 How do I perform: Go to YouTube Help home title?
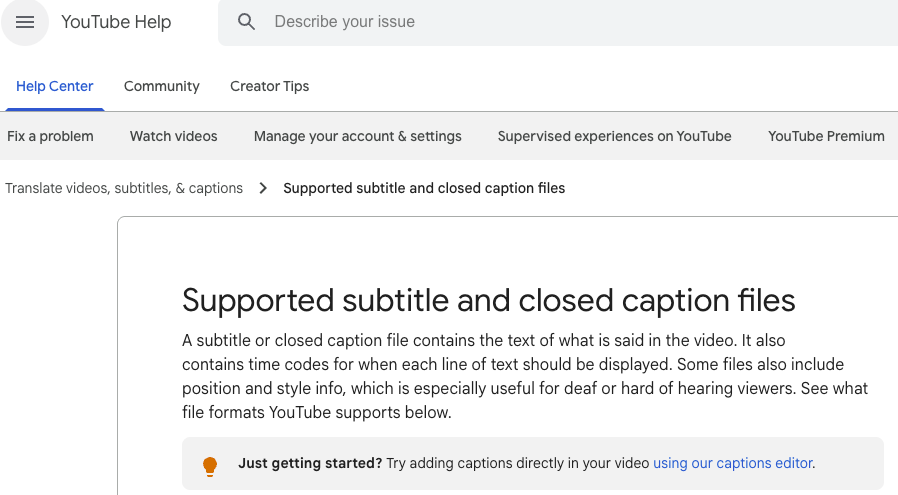click(x=116, y=22)
